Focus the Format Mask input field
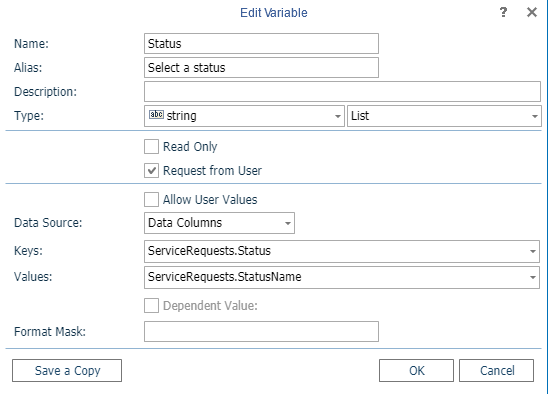Viewport: 548px width, 394px height. pos(261,331)
